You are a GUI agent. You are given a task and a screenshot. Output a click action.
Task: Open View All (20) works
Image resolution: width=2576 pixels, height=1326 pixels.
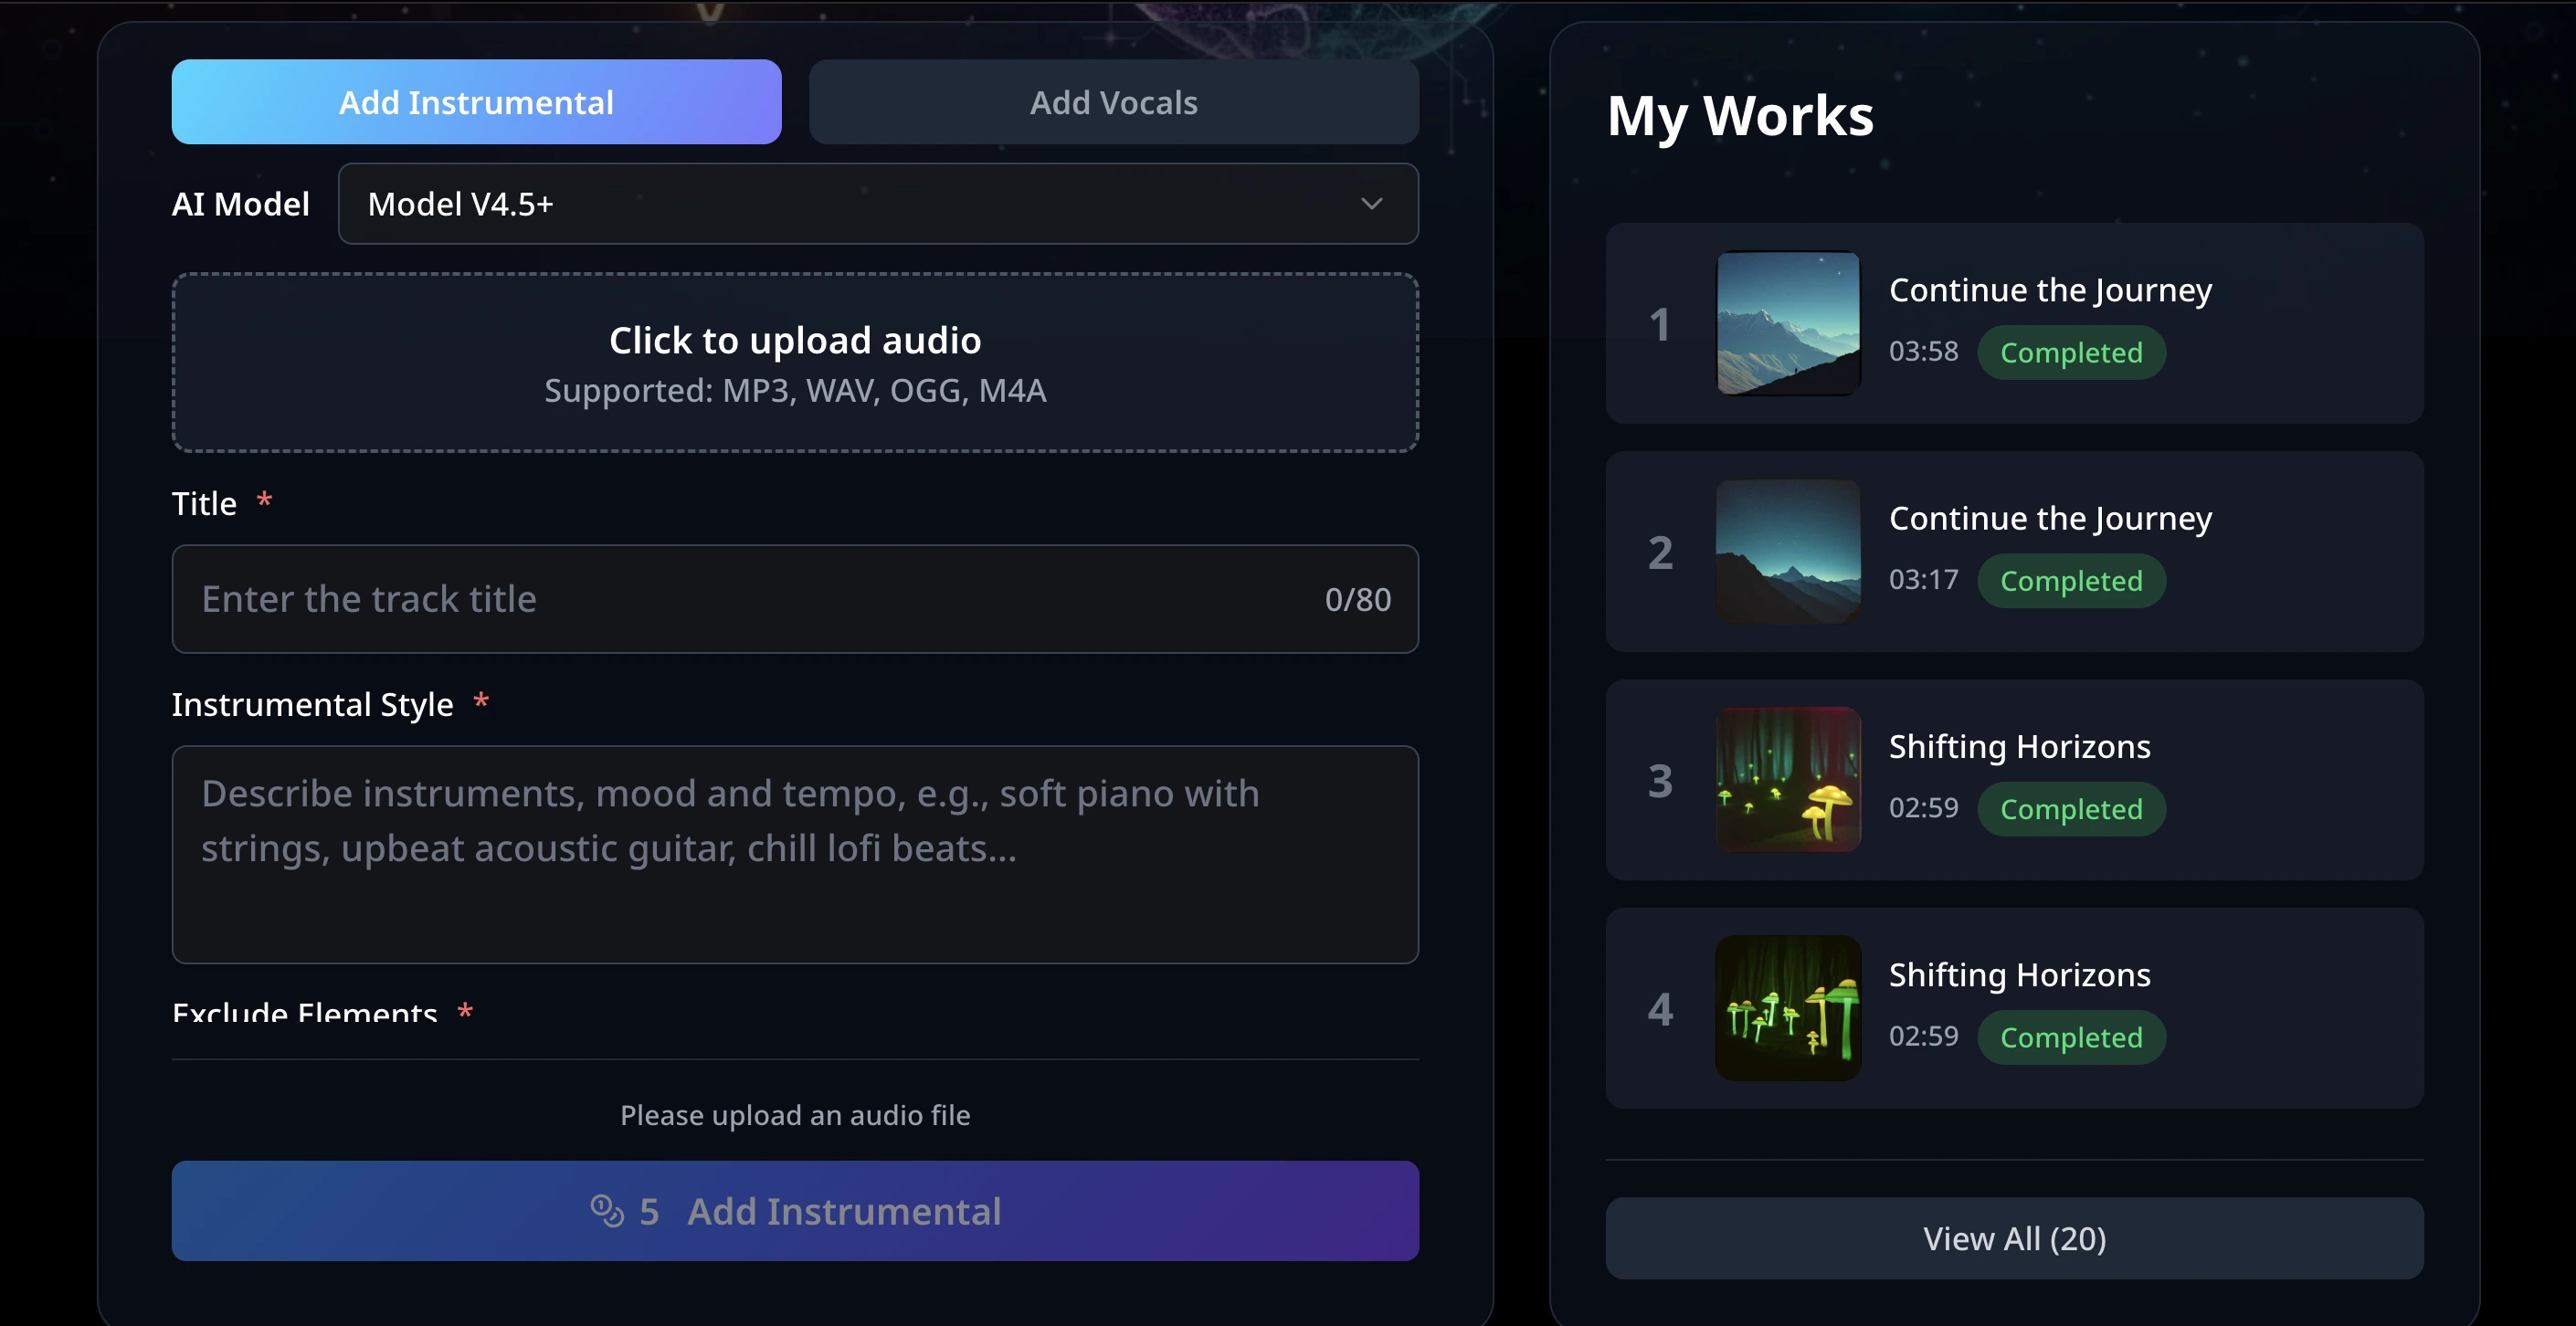pos(2015,1238)
